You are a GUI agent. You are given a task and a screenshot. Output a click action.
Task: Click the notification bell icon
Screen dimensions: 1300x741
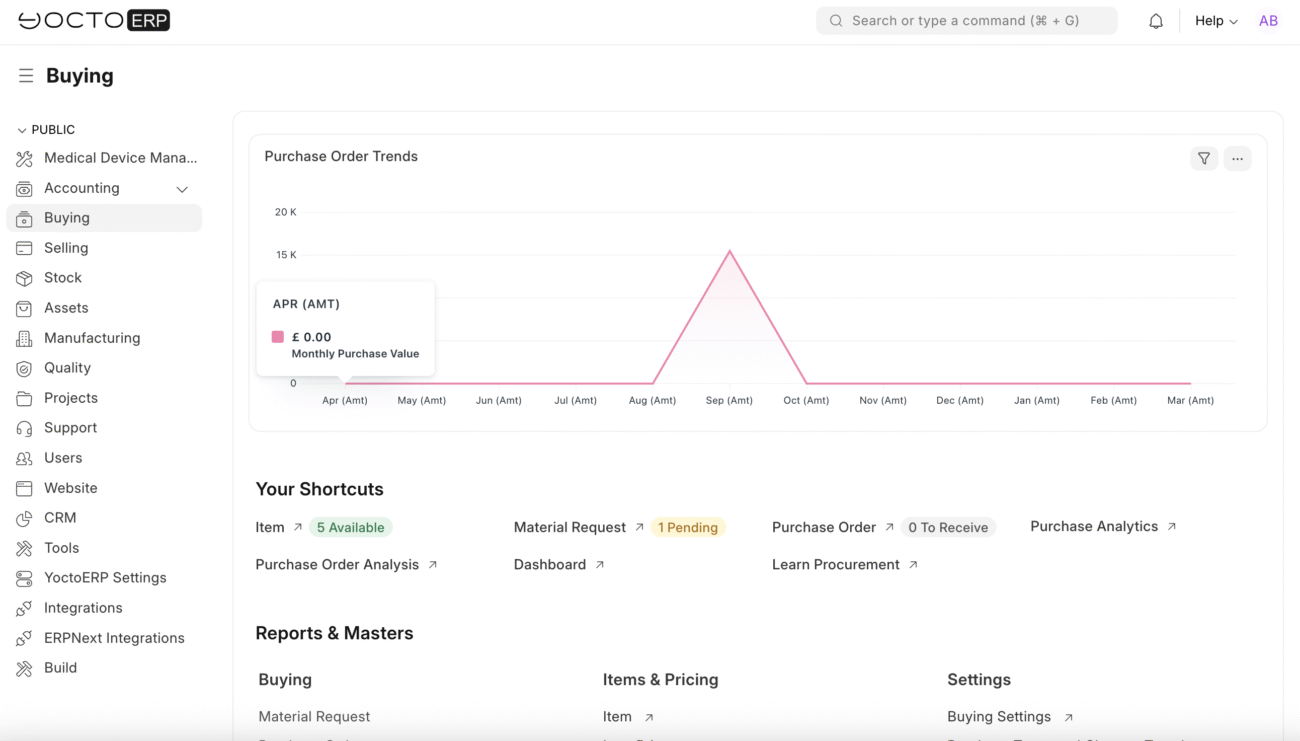click(x=1156, y=21)
